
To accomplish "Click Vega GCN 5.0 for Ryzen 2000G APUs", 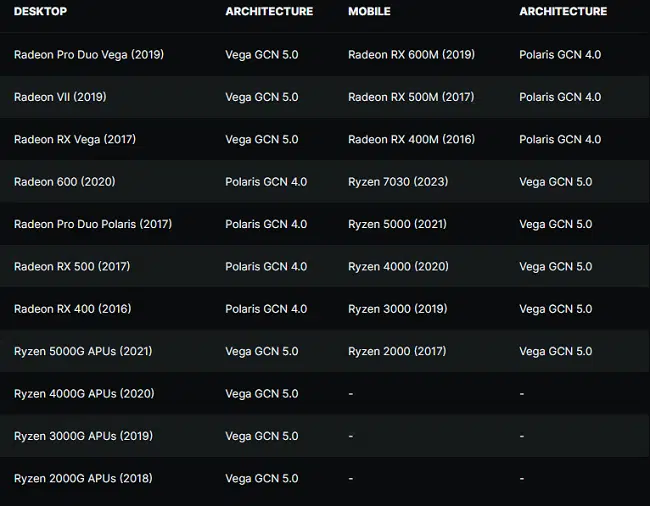I will (x=262, y=478).
